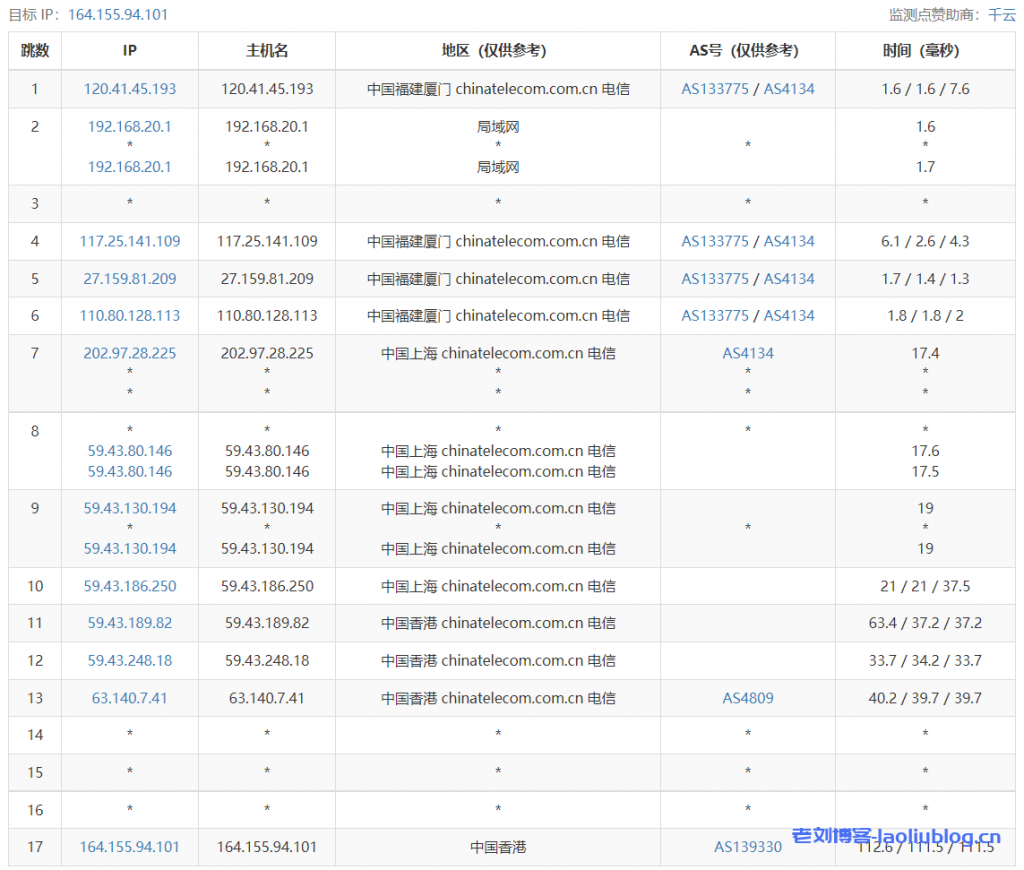Screen dimensions: 1024x870
Task: Open AS4134 link in hop 1 row
Action: (x=789, y=89)
